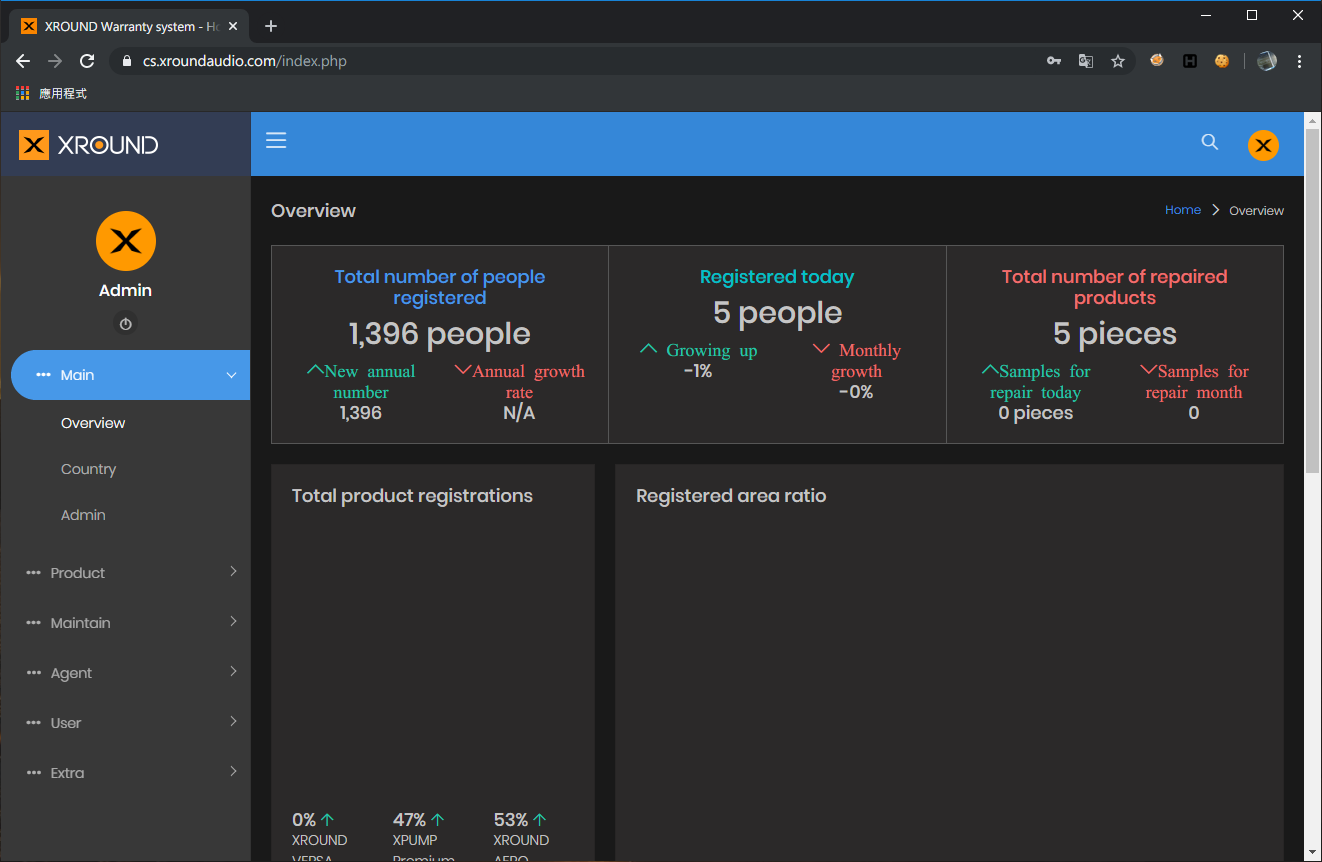Click the translate page icon
This screenshot has width=1322, height=862.
pyautogui.click(x=1086, y=61)
